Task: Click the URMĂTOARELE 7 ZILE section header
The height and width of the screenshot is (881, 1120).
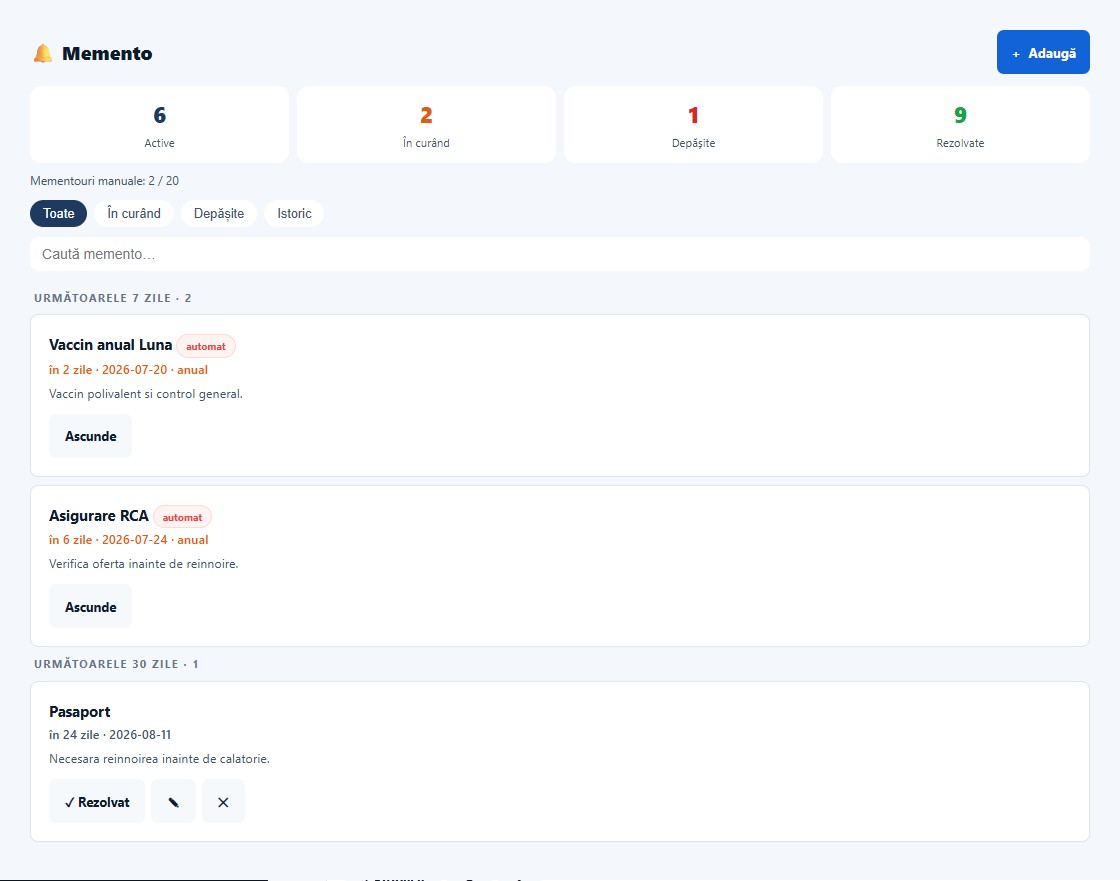Action: coord(113,298)
